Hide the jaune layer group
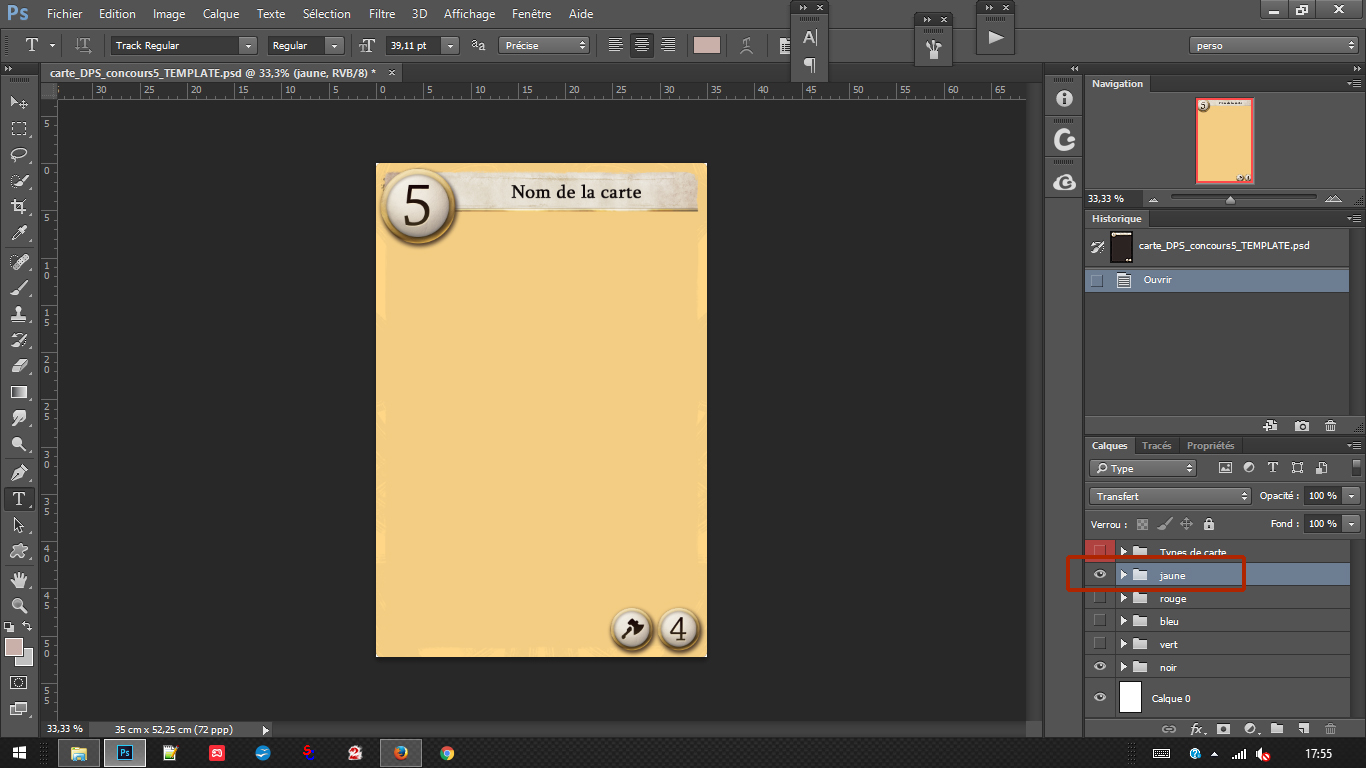Viewport: 1366px width, 768px height. [x=1100, y=575]
